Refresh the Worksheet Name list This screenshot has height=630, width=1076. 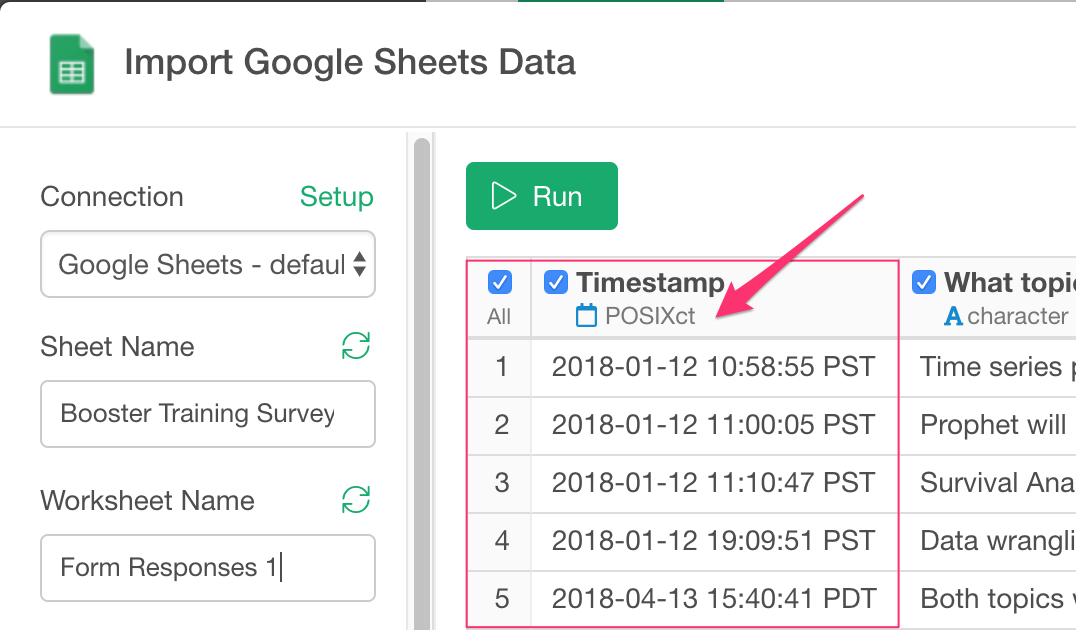[355, 500]
